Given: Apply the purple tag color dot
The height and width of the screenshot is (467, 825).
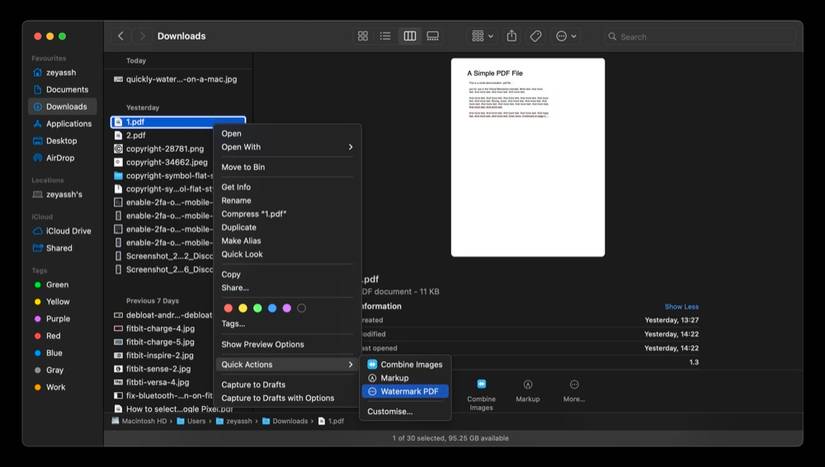Looking at the screenshot, I should click(287, 308).
